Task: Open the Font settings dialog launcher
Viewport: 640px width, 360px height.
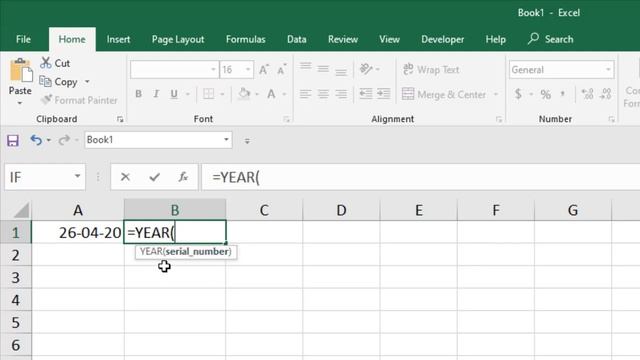Action: tap(287, 119)
